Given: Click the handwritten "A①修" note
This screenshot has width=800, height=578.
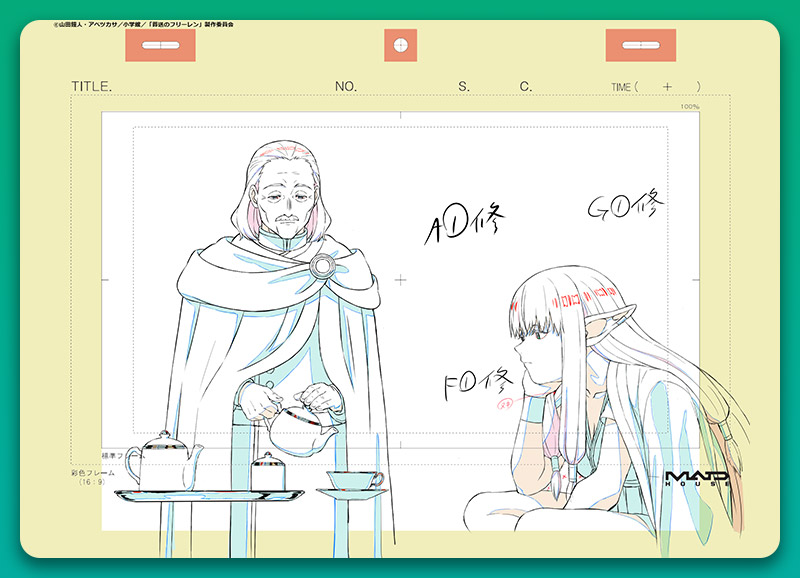Looking at the screenshot, I should click(464, 222).
